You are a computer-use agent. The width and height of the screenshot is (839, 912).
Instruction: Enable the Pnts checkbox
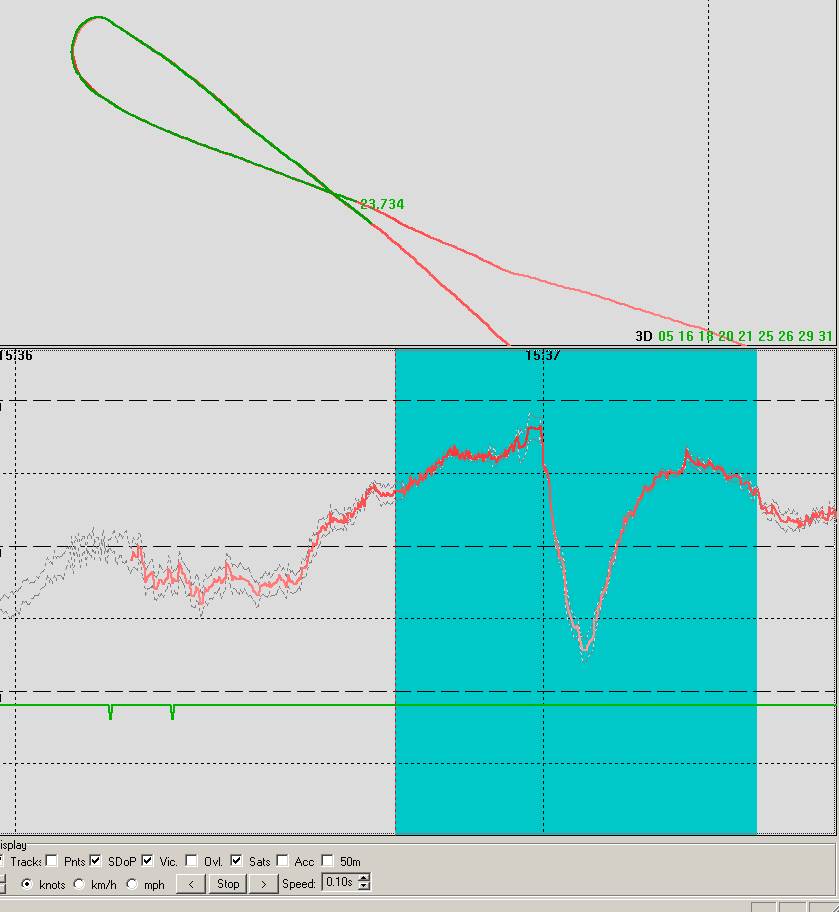click(52, 861)
